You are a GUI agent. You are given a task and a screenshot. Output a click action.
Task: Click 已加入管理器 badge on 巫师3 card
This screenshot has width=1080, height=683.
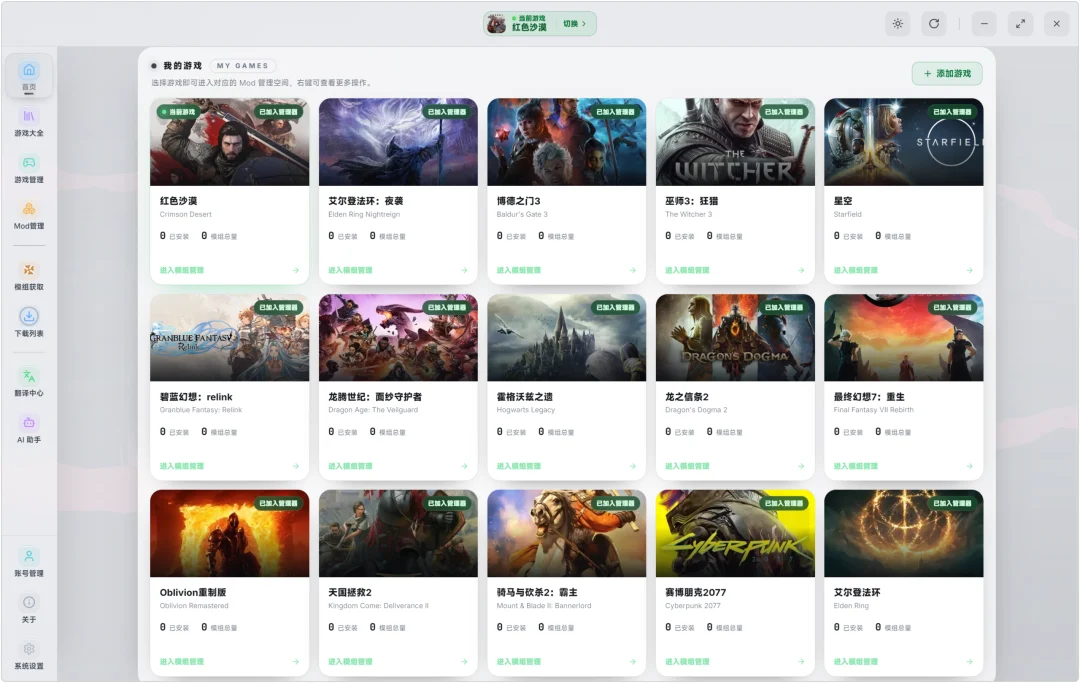tap(784, 112)
